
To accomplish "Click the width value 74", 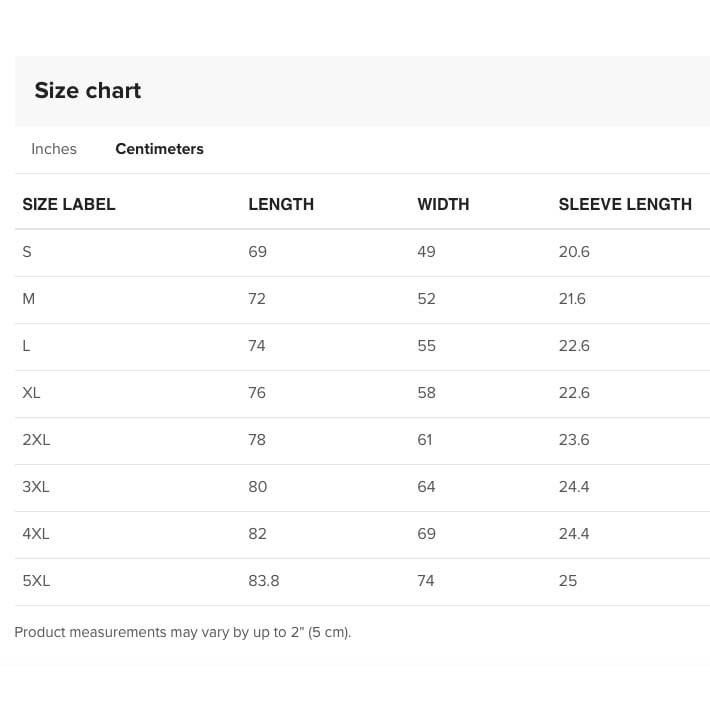I will [426, 581].
